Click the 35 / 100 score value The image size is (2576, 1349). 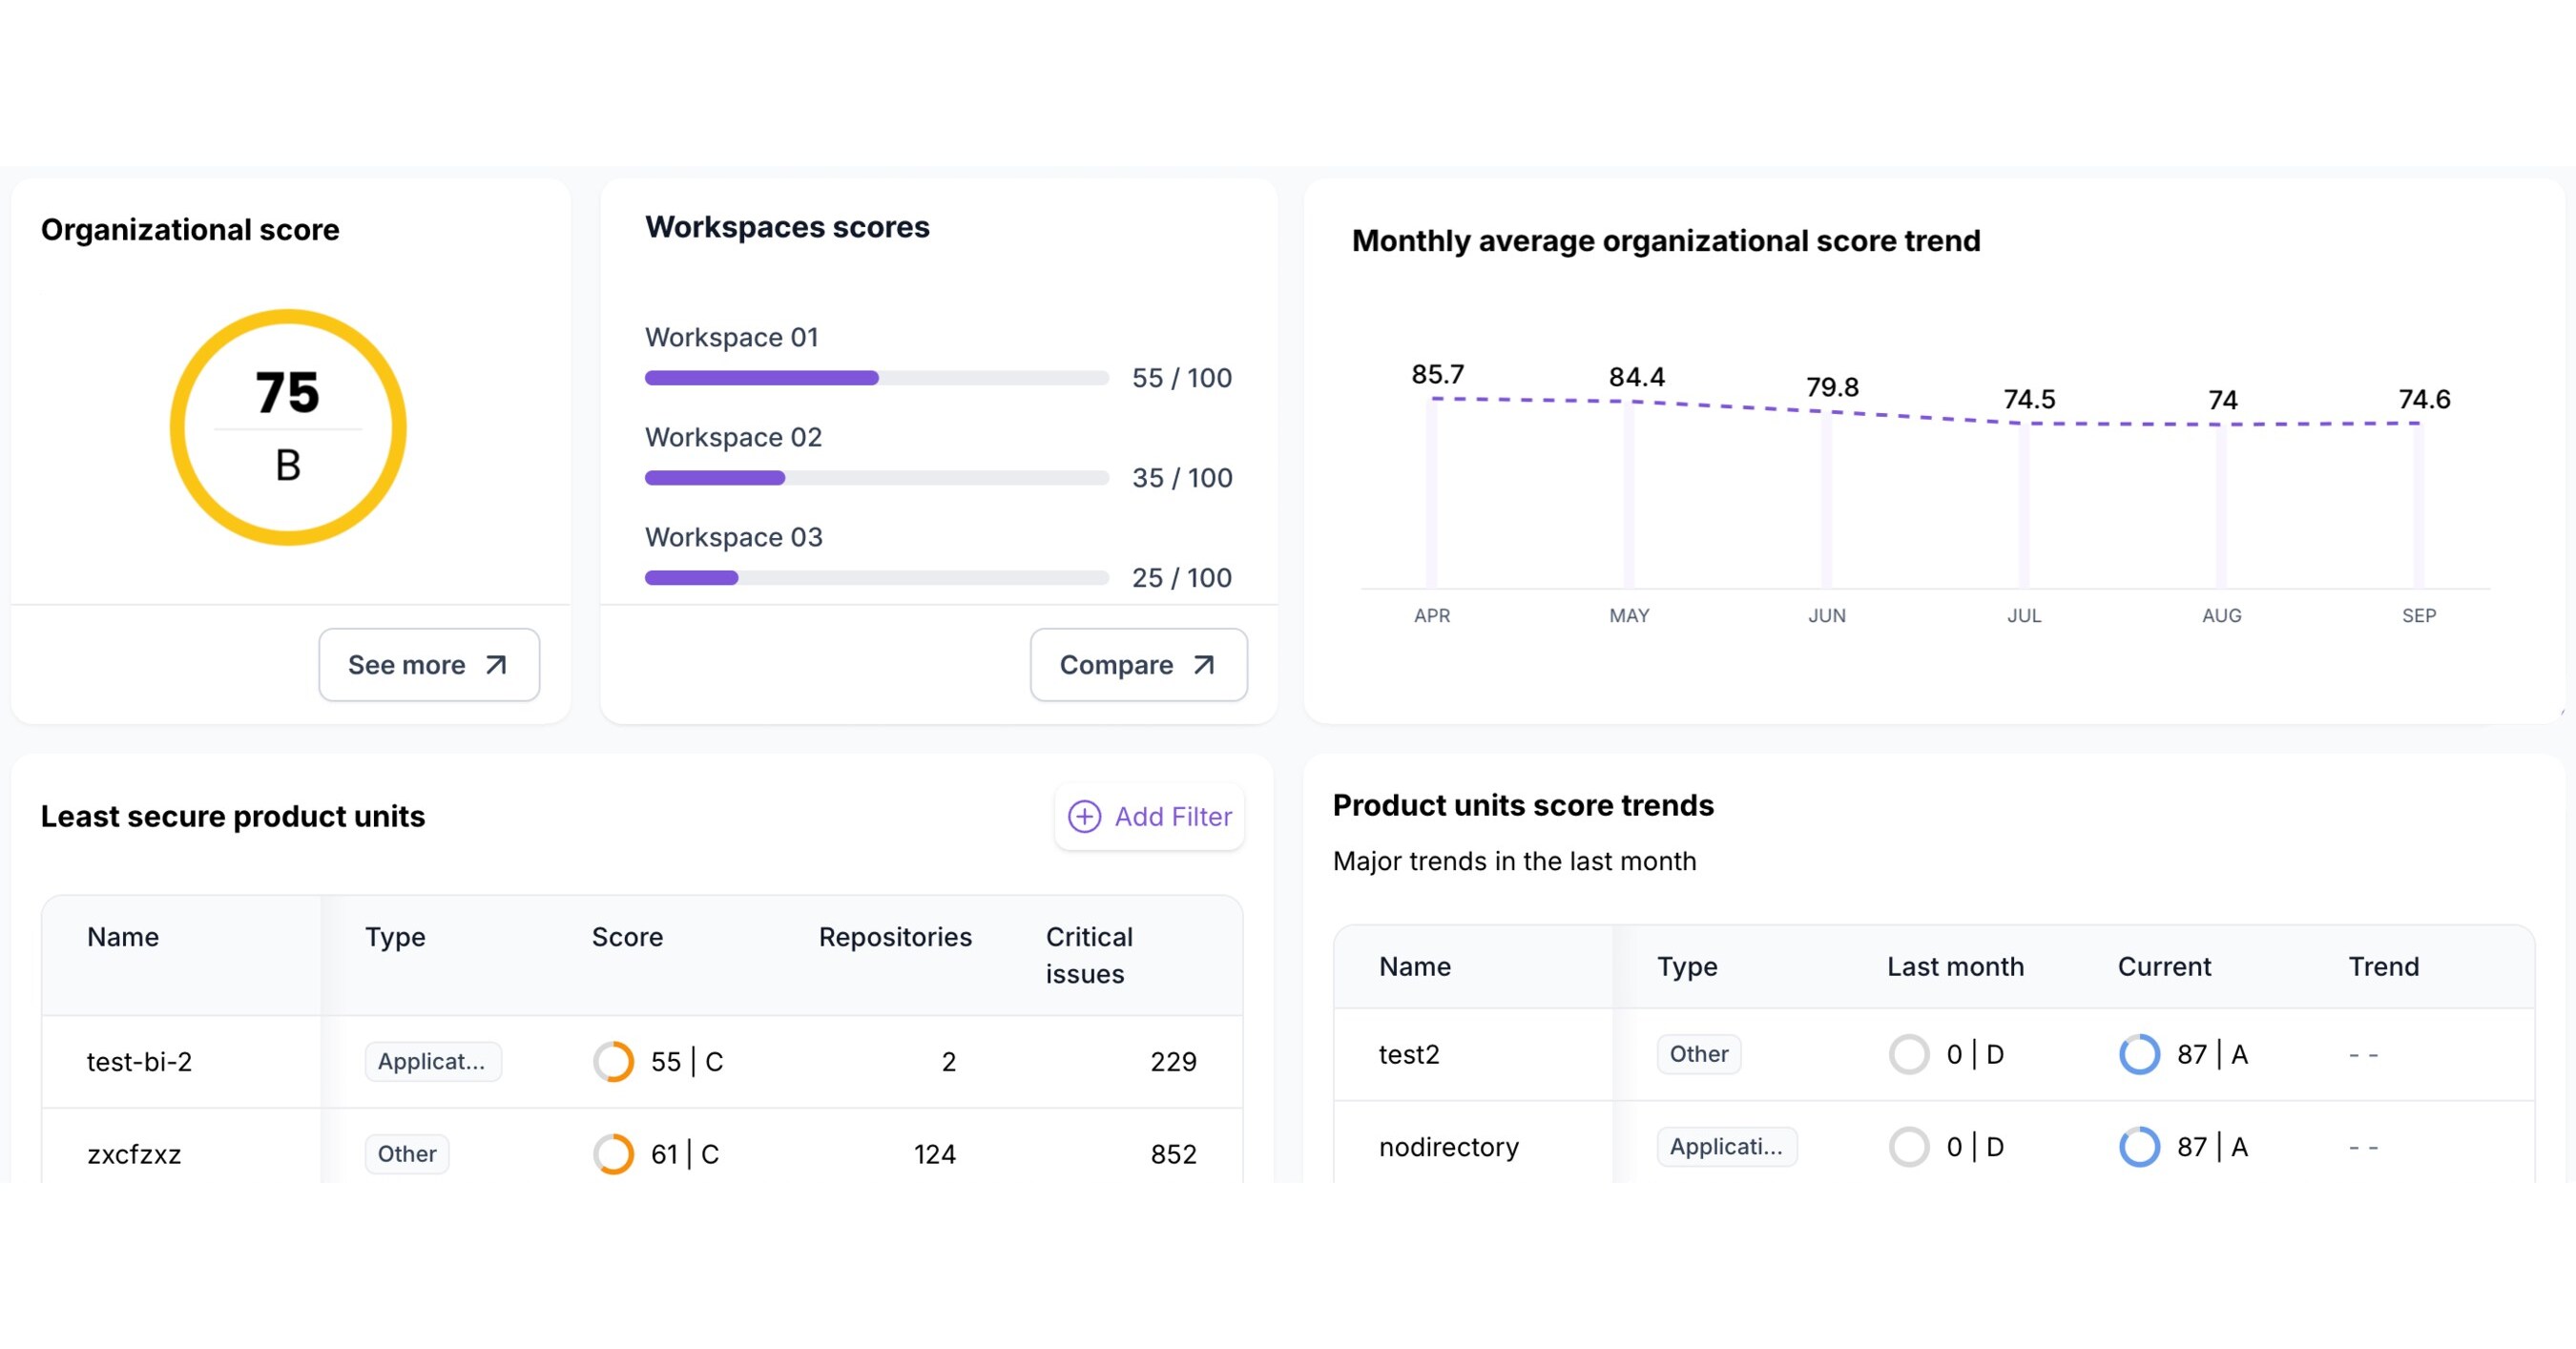coord(1182,478)
